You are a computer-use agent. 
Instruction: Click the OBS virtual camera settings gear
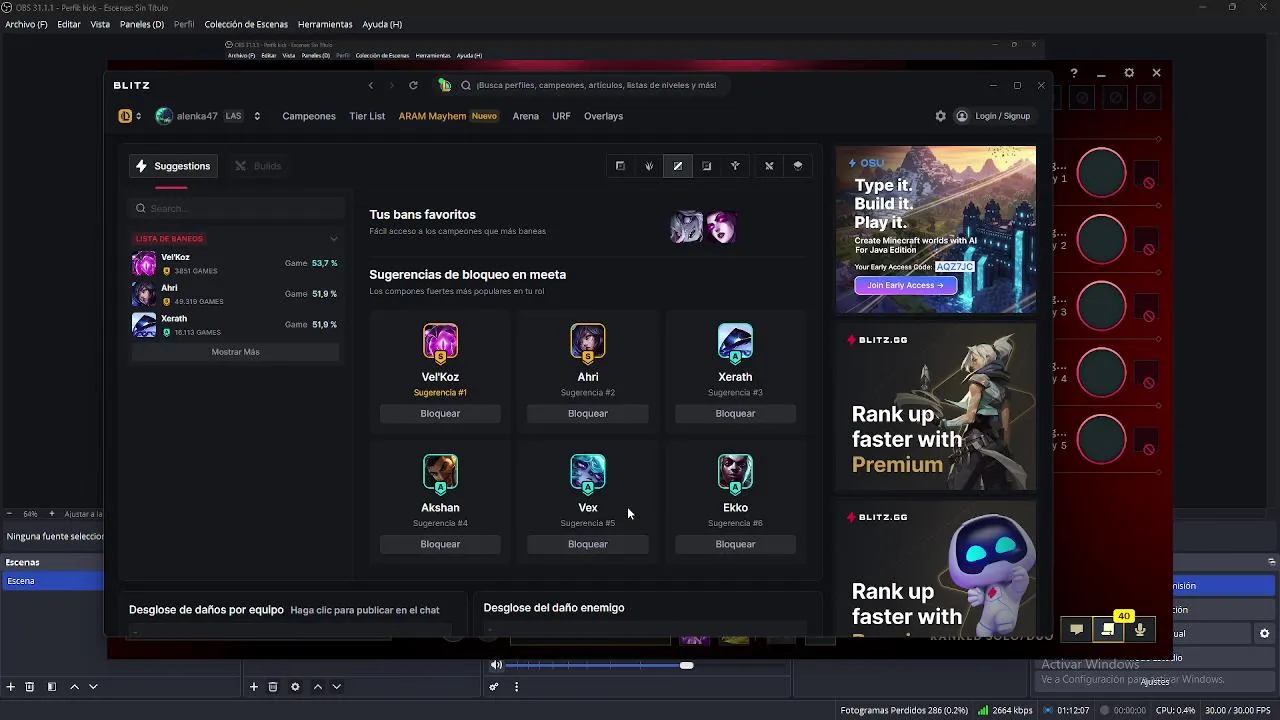point(1264,633)
